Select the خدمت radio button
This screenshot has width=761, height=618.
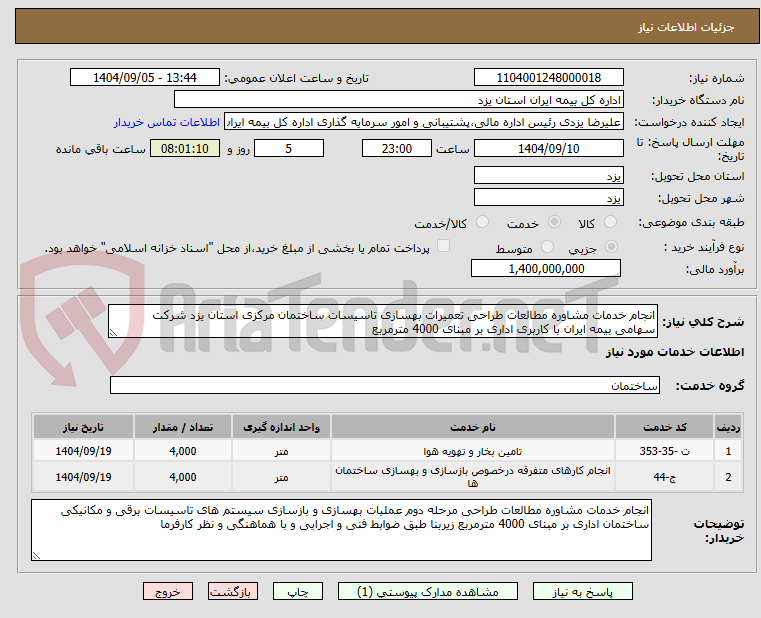click(554, 222)
